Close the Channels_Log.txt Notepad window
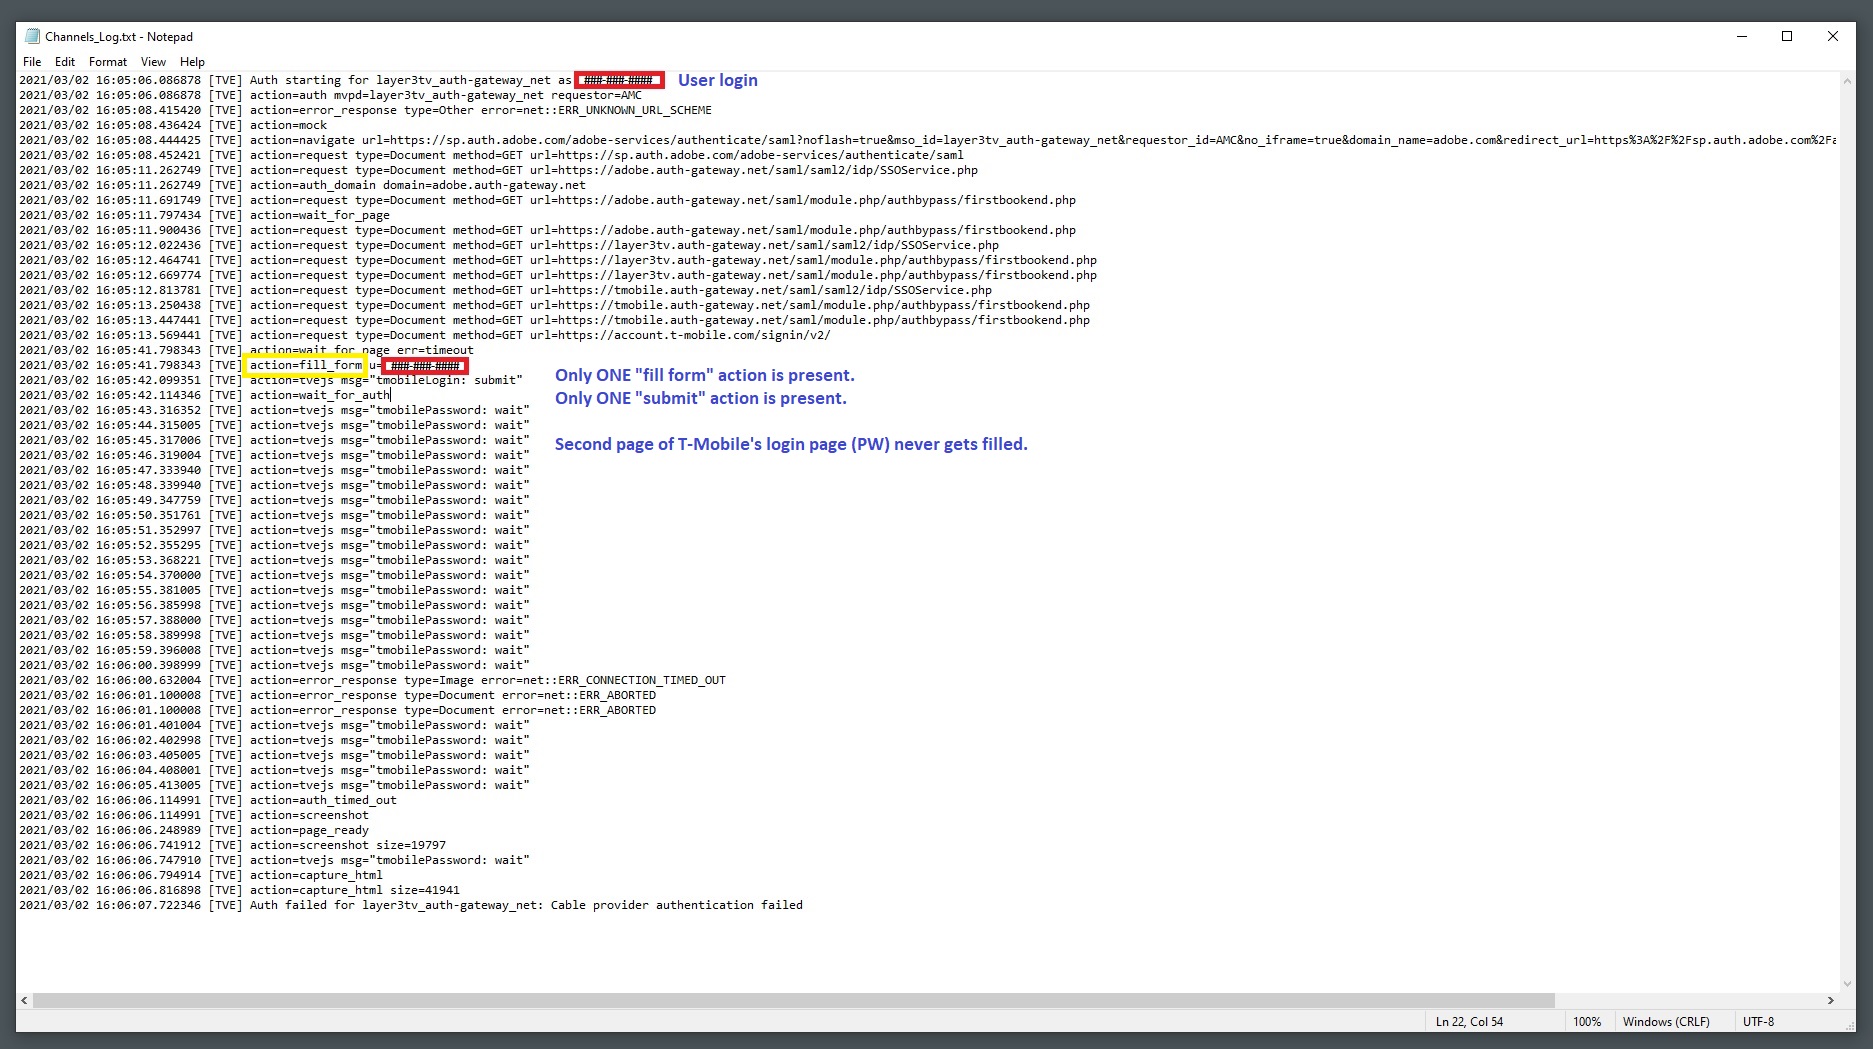This screenshot has width=1873, height=1049. (x=1832, y=37)
